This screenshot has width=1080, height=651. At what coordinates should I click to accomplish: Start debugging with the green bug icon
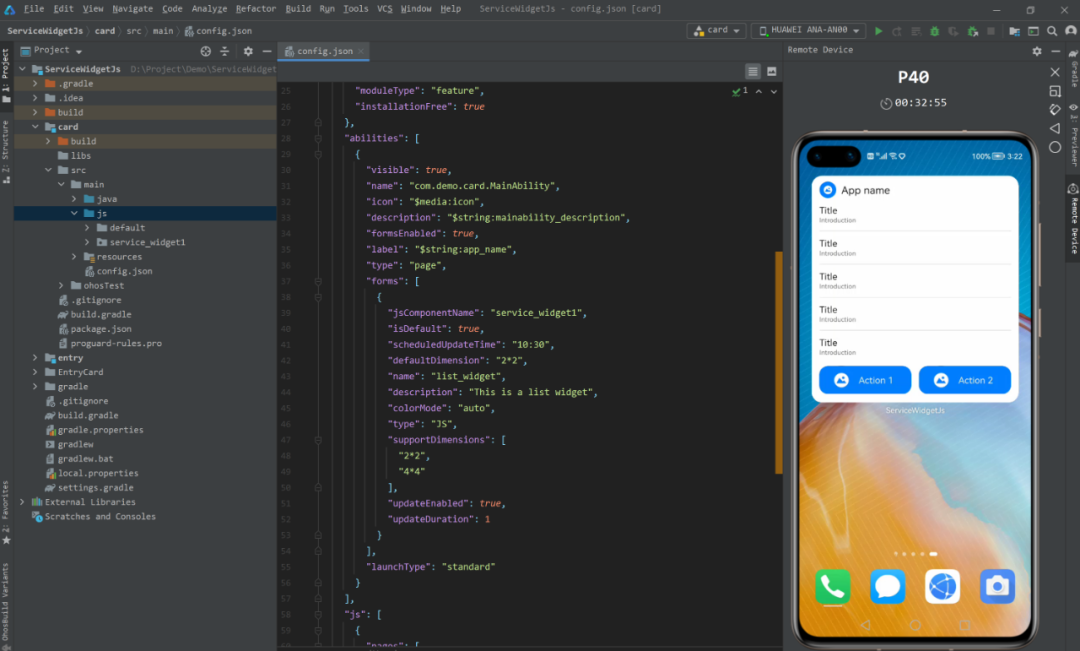(x=934, y=31)
